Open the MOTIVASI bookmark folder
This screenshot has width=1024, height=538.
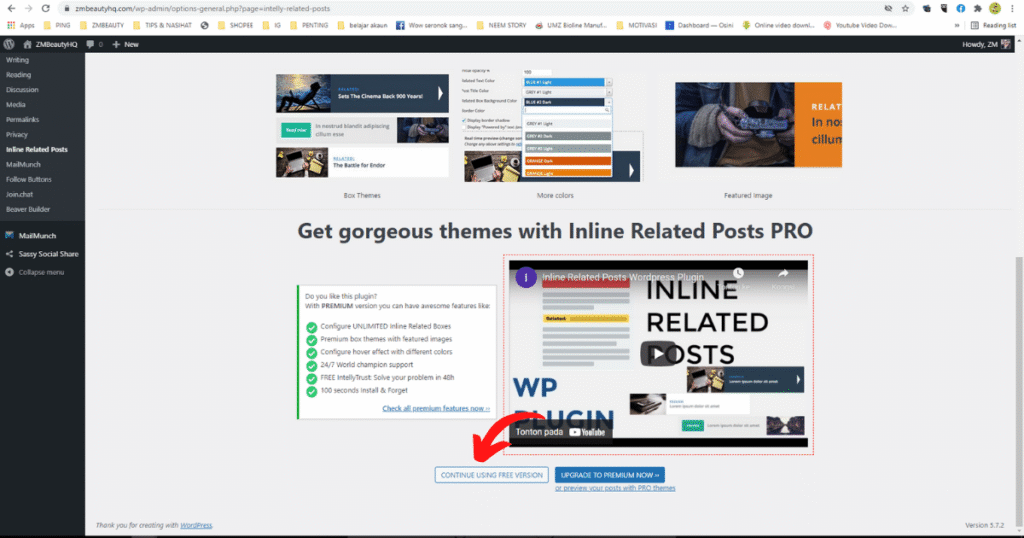coord(637,25)
